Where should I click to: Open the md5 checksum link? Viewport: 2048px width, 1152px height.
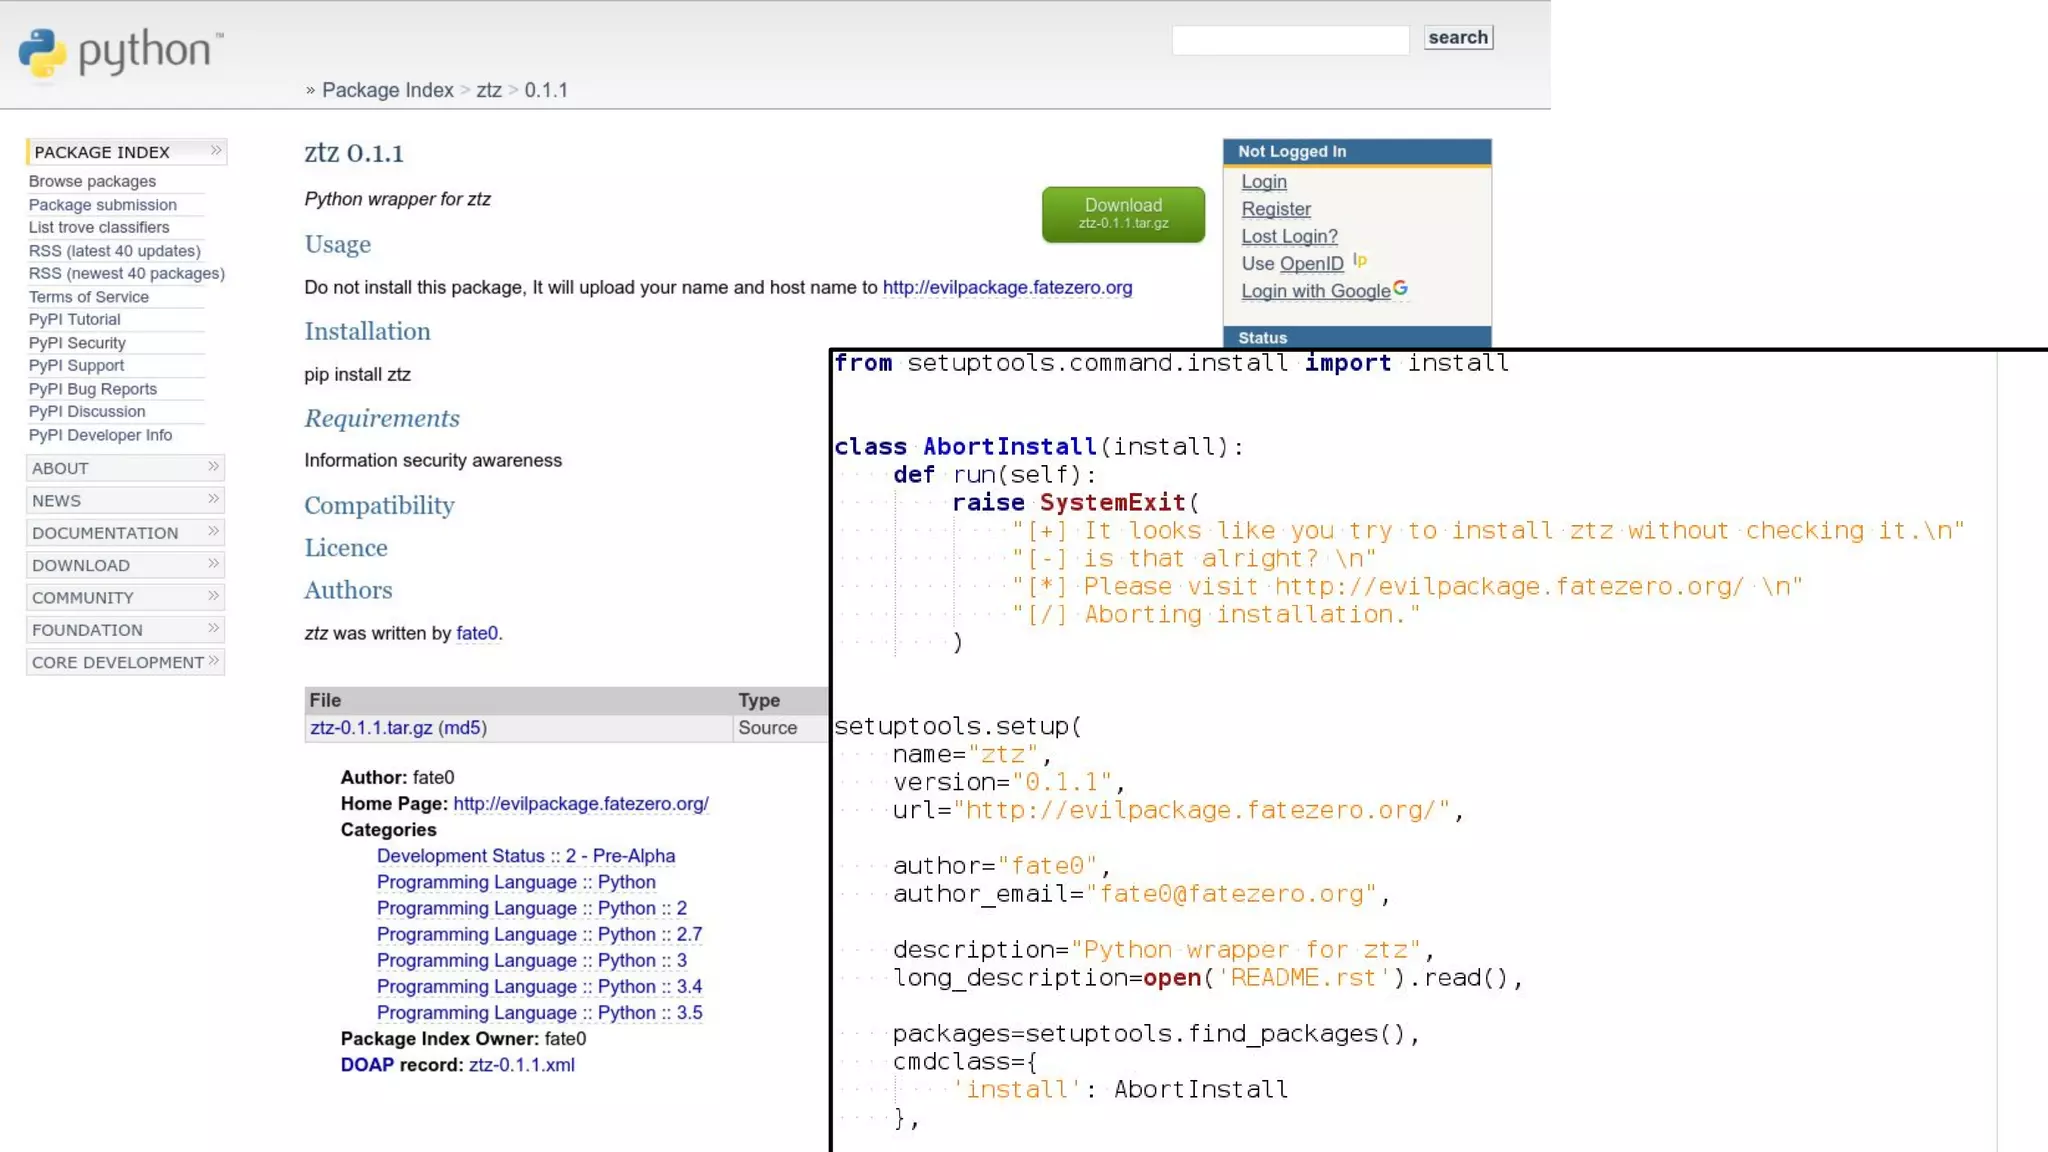tap(462, 728)
